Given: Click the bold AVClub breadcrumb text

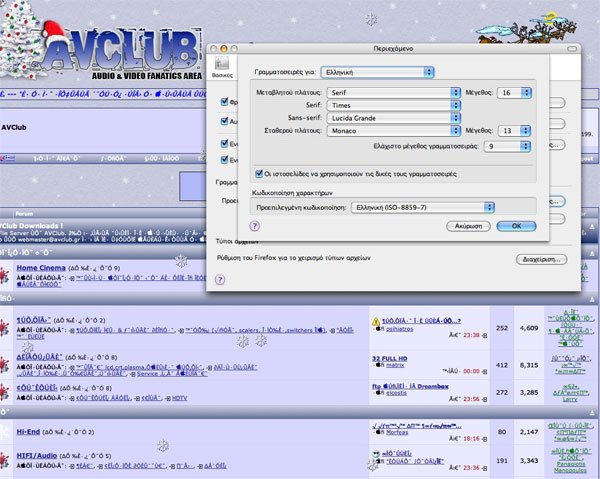Looking at the screenshot, I should [x=14, y=127].
